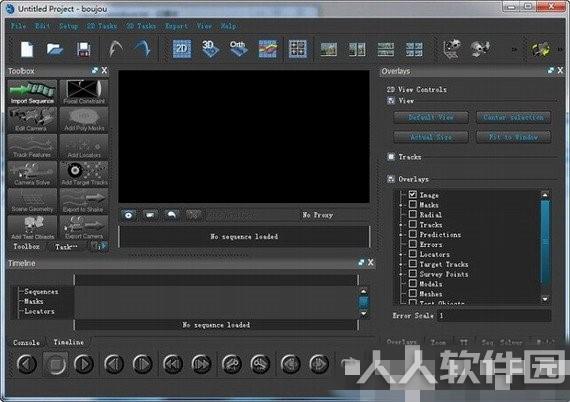The width and height of the screenshot is (570, 402).
Task: Click the Center Selection button
Action: pyautogui.click(x=513, y=117)
